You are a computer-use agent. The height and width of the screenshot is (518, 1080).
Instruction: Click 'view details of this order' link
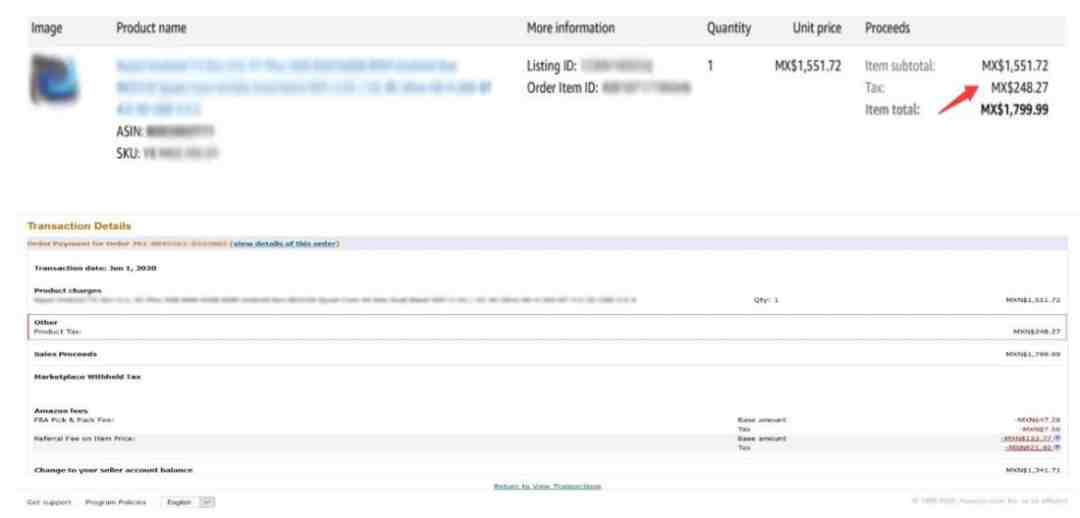[284, 244]
